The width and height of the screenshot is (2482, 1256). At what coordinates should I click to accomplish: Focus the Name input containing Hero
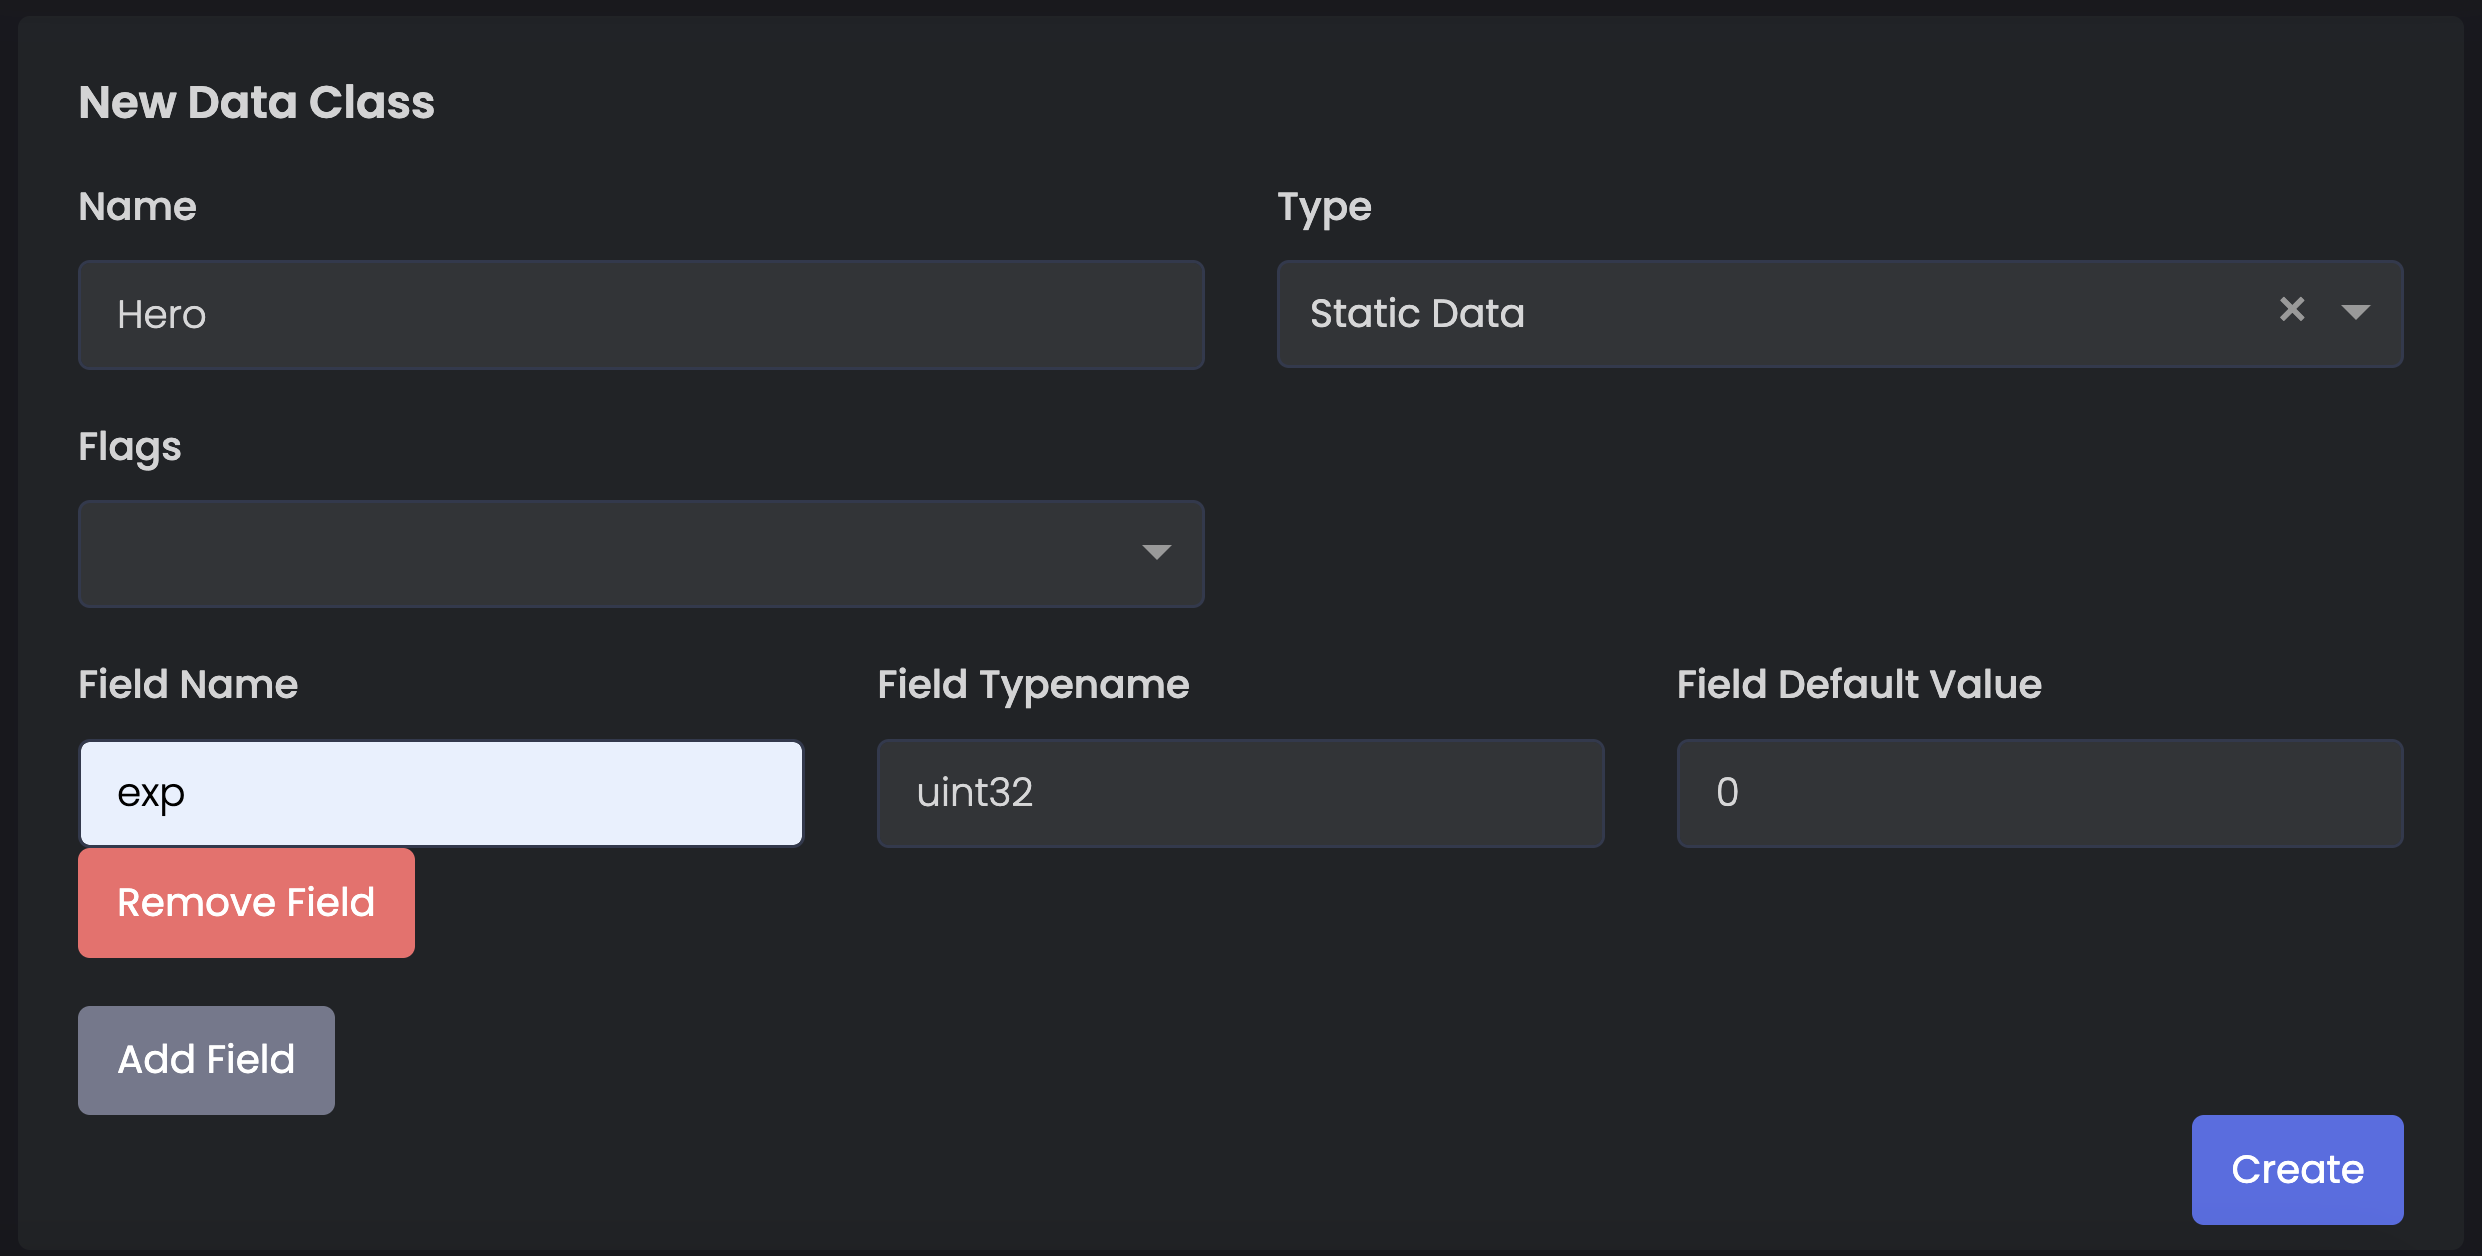(641, 315)
